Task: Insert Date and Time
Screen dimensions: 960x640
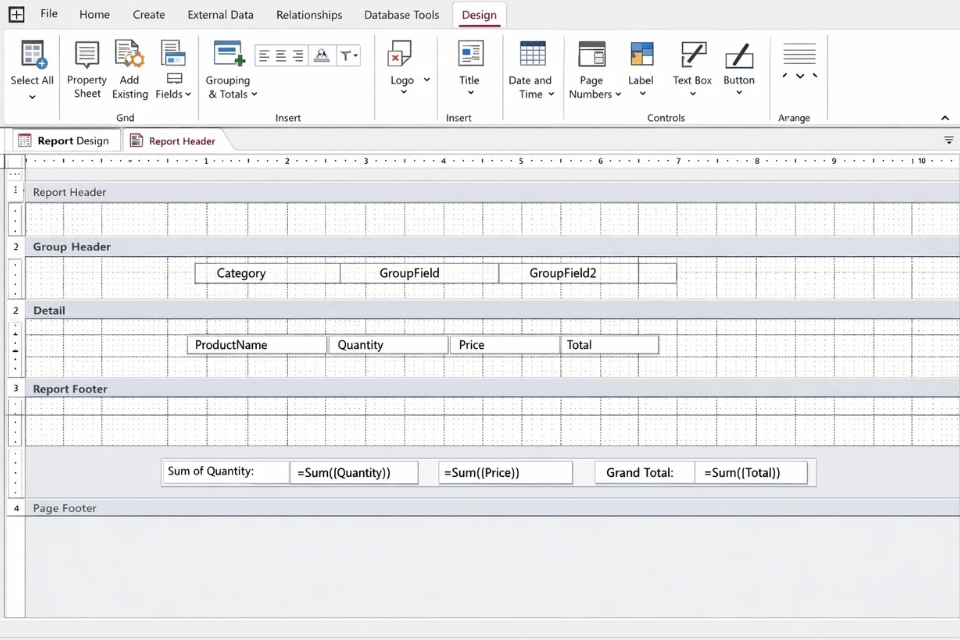Action: tap(531, 54)
